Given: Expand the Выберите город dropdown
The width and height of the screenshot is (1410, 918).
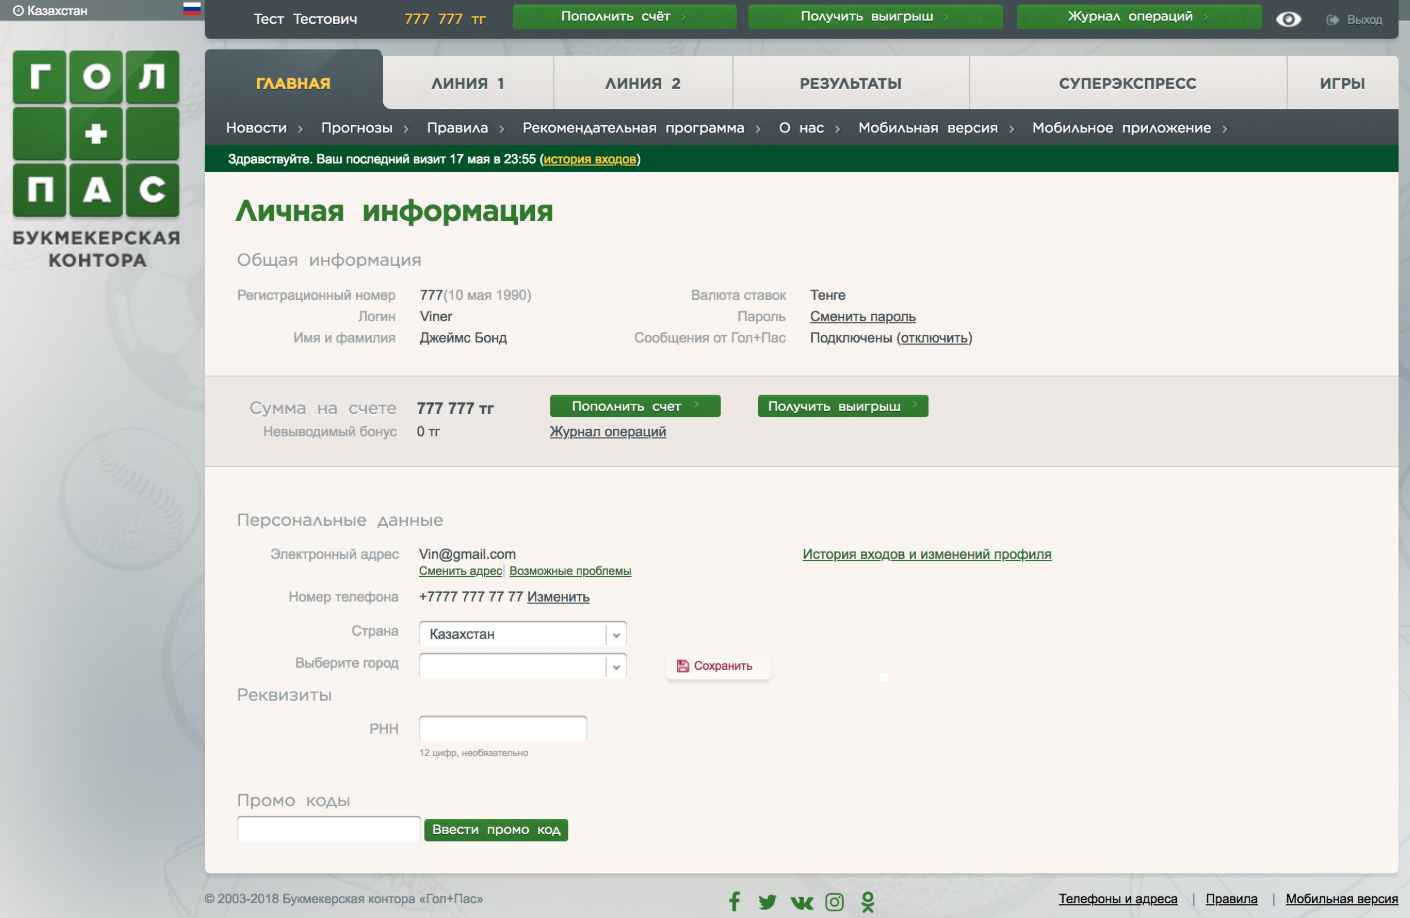Looking at the screenshot, I should pyautogui.click(x=616, y=667).
